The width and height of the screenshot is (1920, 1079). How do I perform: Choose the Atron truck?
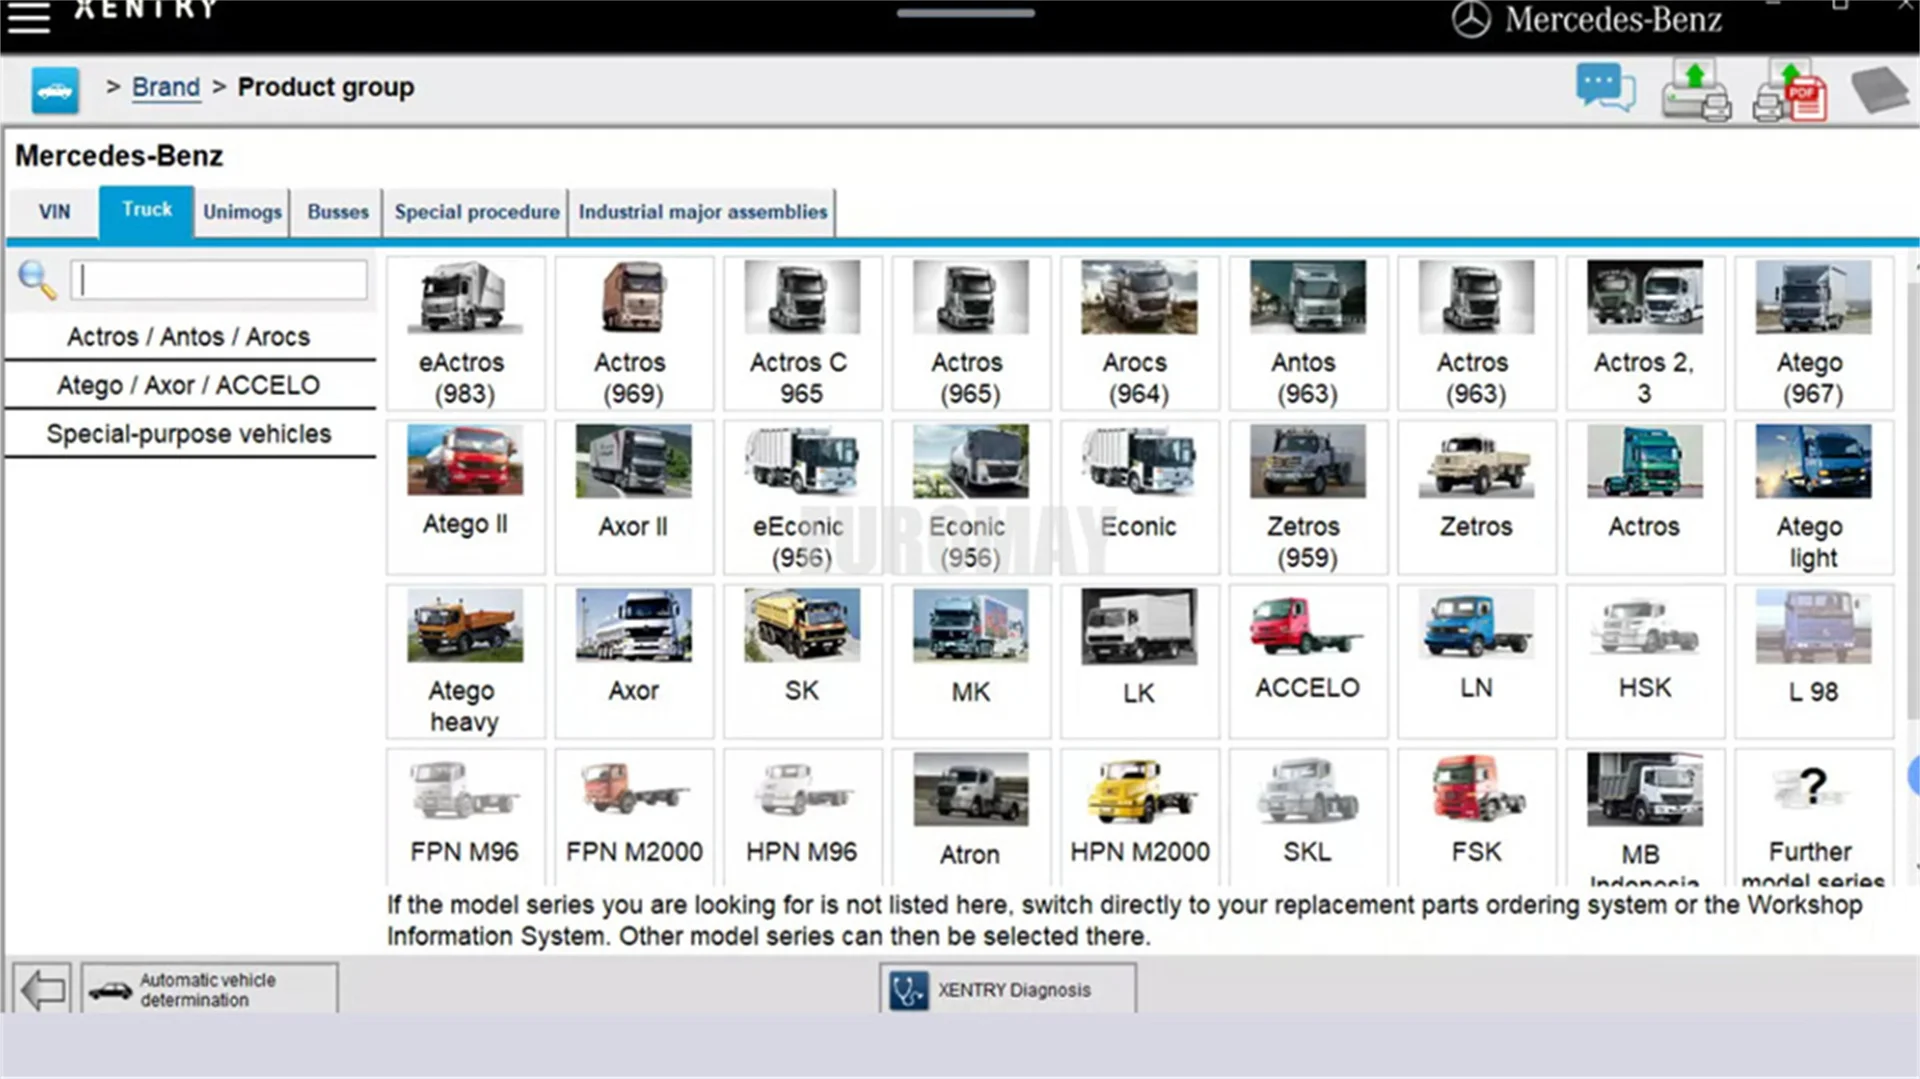click(x=971, y=816)
